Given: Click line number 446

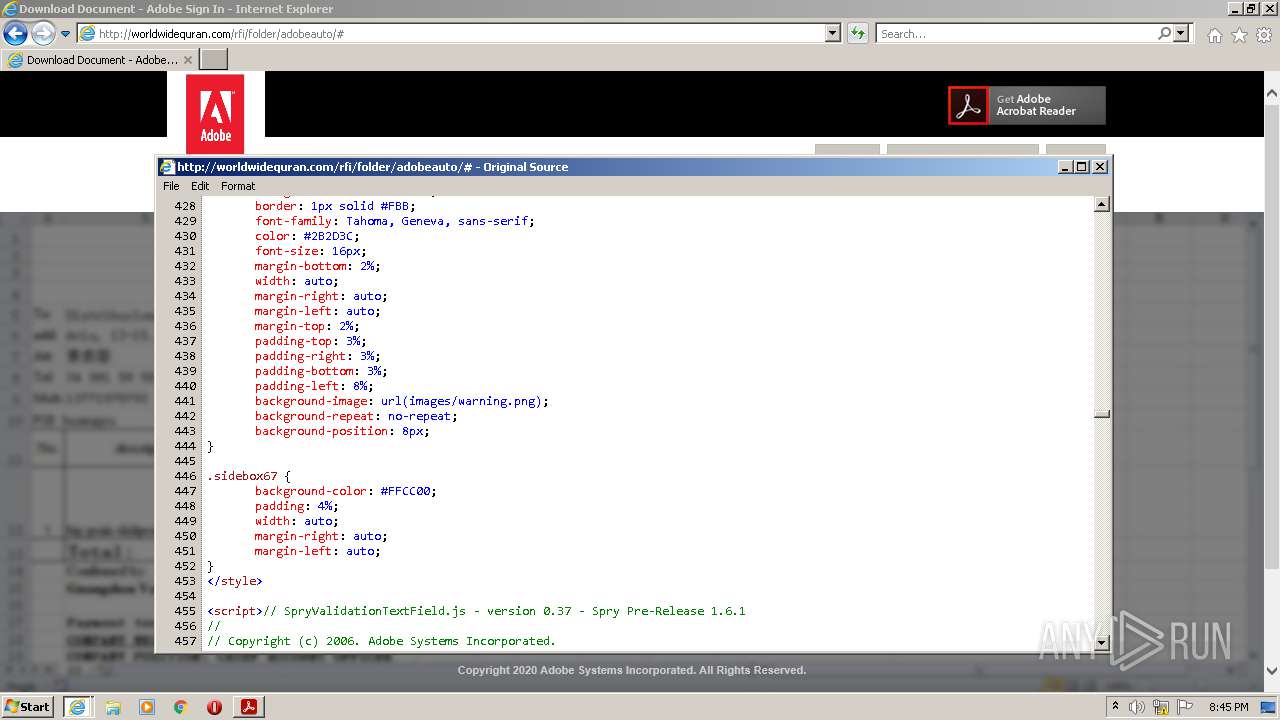Looking at the screenshot, I should click(x=185, y=476).
